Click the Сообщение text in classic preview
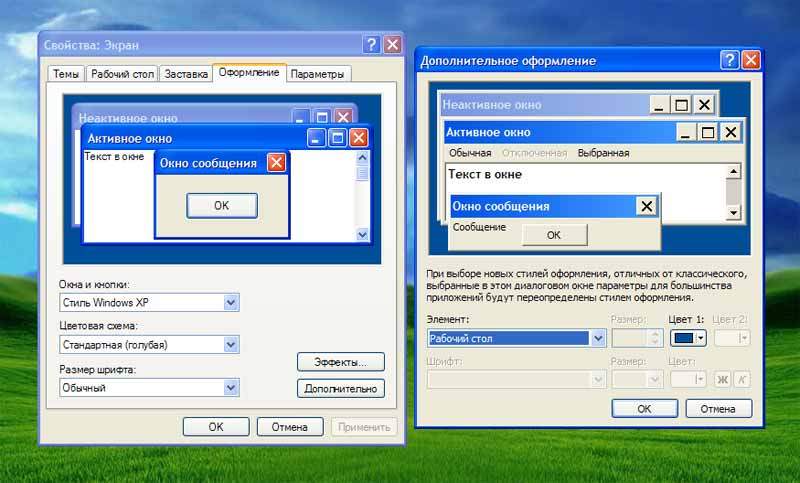The width and height of the screenshot is (800, 483). pos(479,227)
